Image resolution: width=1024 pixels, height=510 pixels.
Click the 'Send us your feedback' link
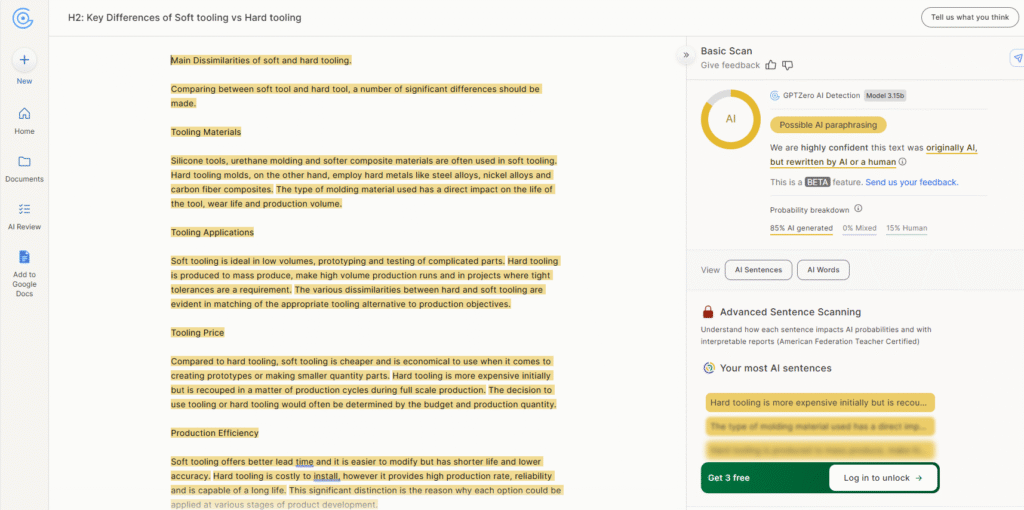pyautogui.click(x=911, y=182)
